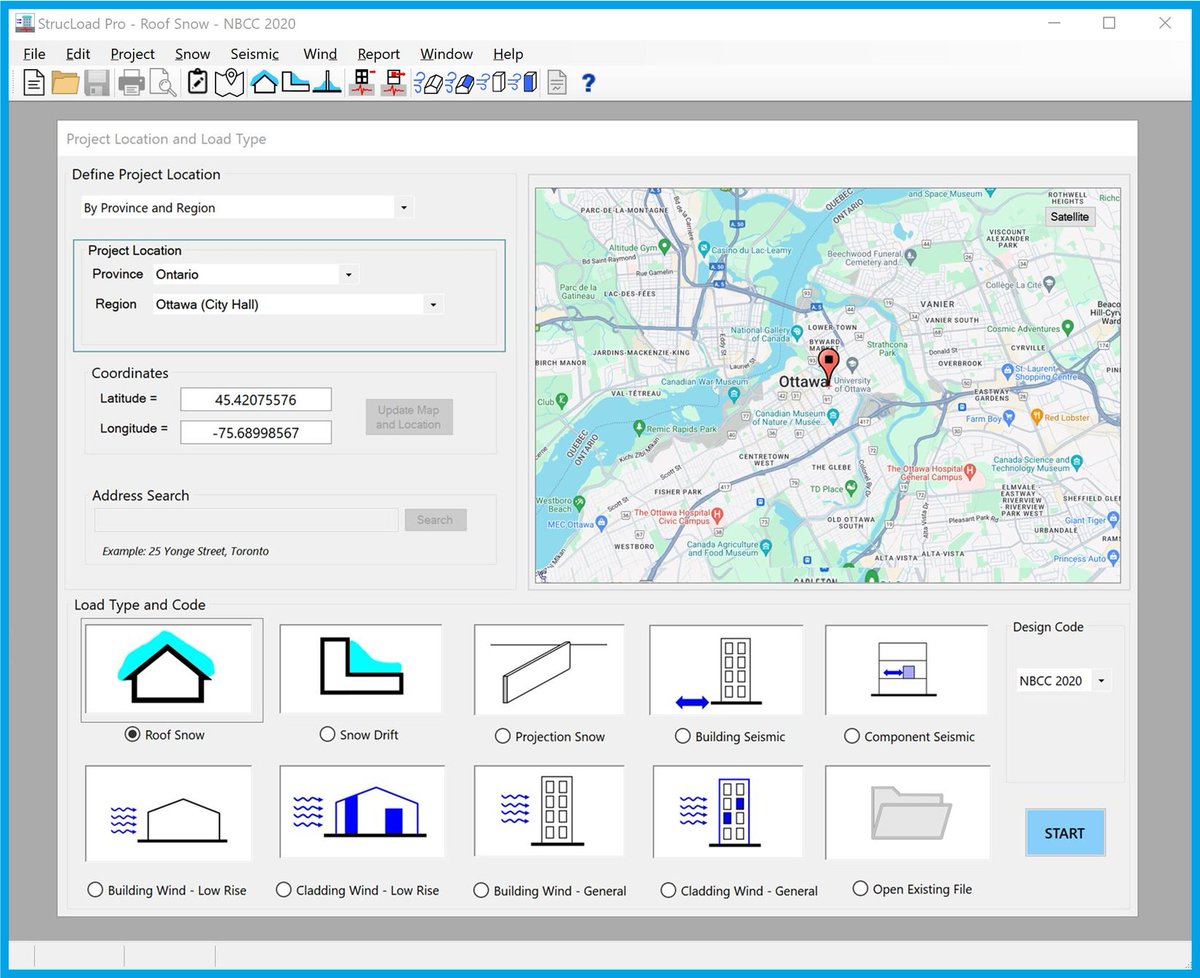Open the Province dropdown
Image resolution: width=1200 pixels, height=978 pixels.
(x=348, y=273)
